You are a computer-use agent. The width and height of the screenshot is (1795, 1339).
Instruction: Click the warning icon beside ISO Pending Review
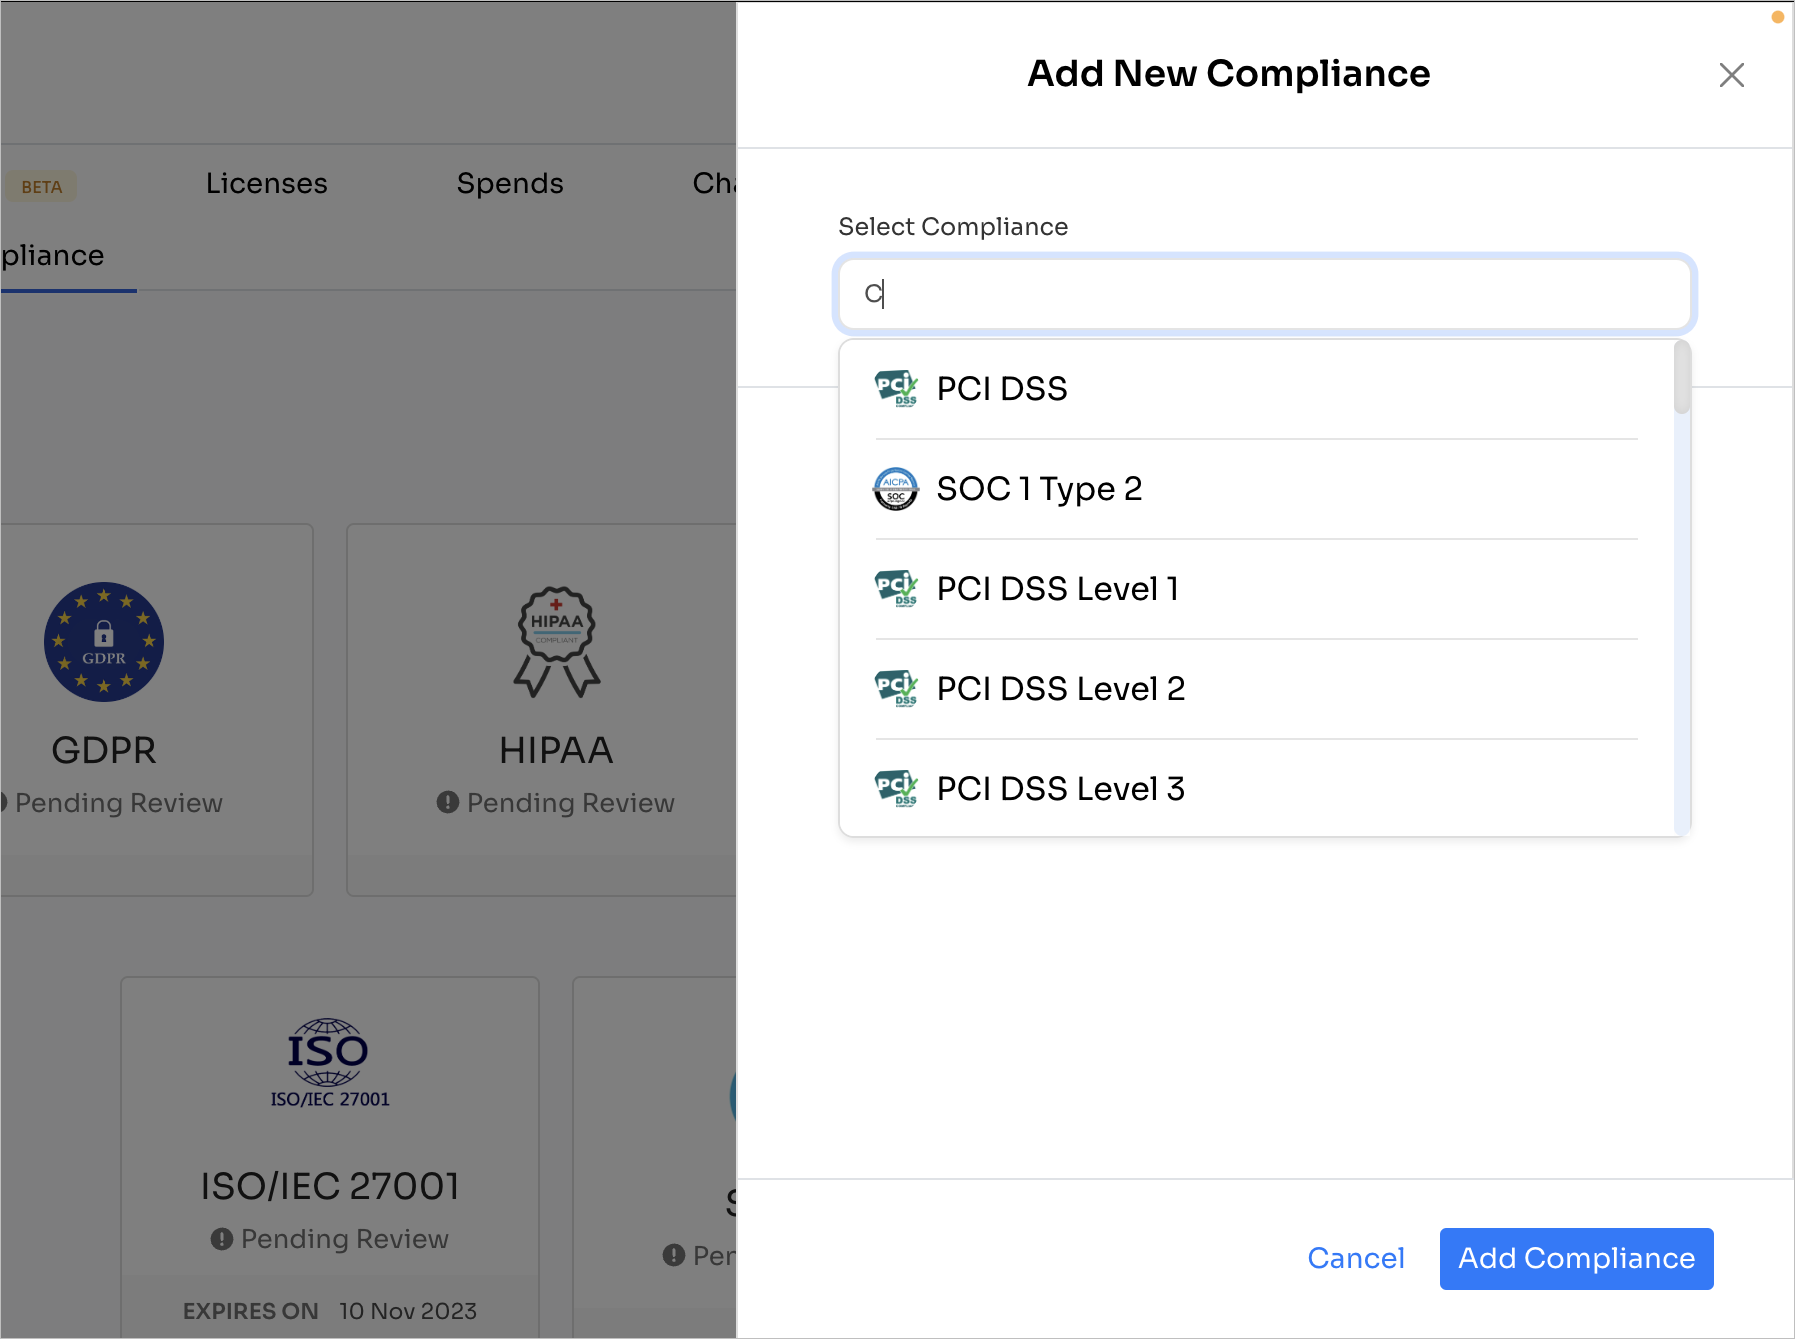222,1239
